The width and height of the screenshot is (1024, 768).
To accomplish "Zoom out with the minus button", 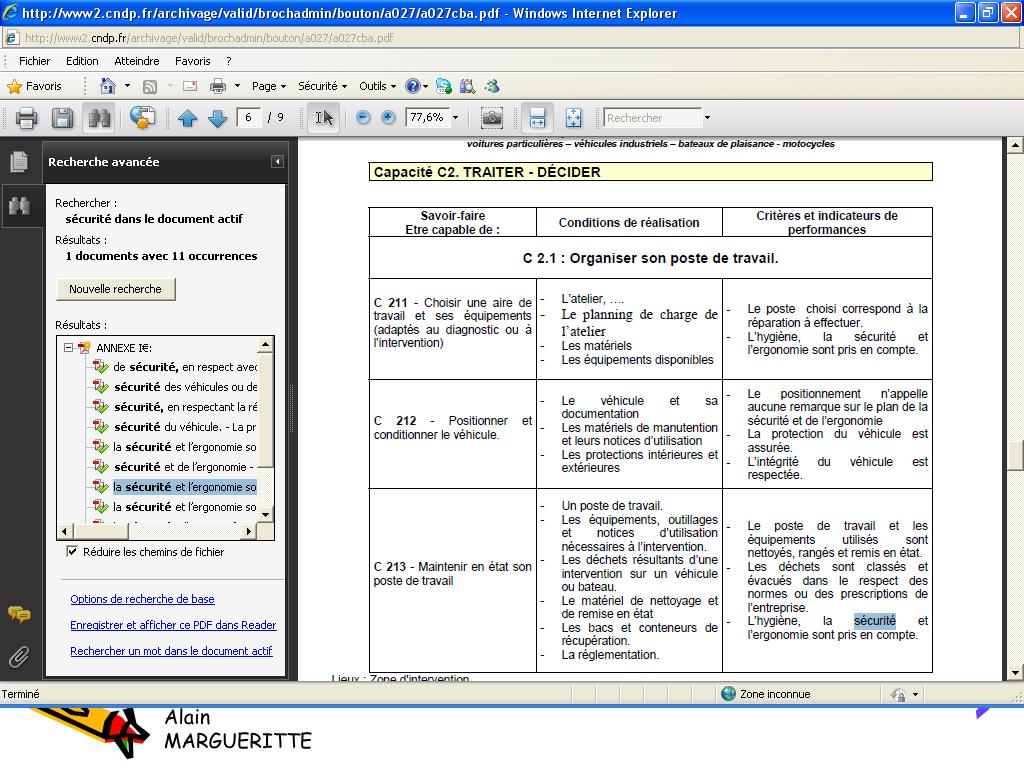I will click(363, 118).
